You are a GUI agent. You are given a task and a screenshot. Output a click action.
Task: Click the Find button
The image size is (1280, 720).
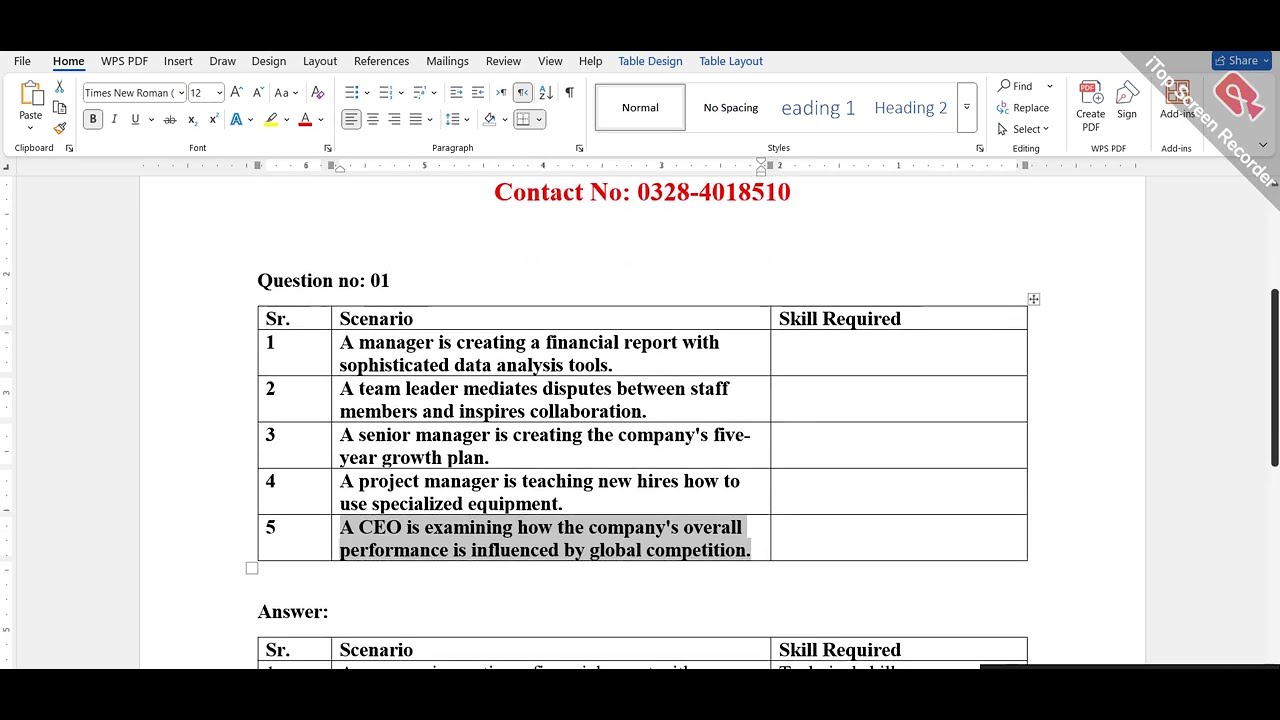point(1015,86)
